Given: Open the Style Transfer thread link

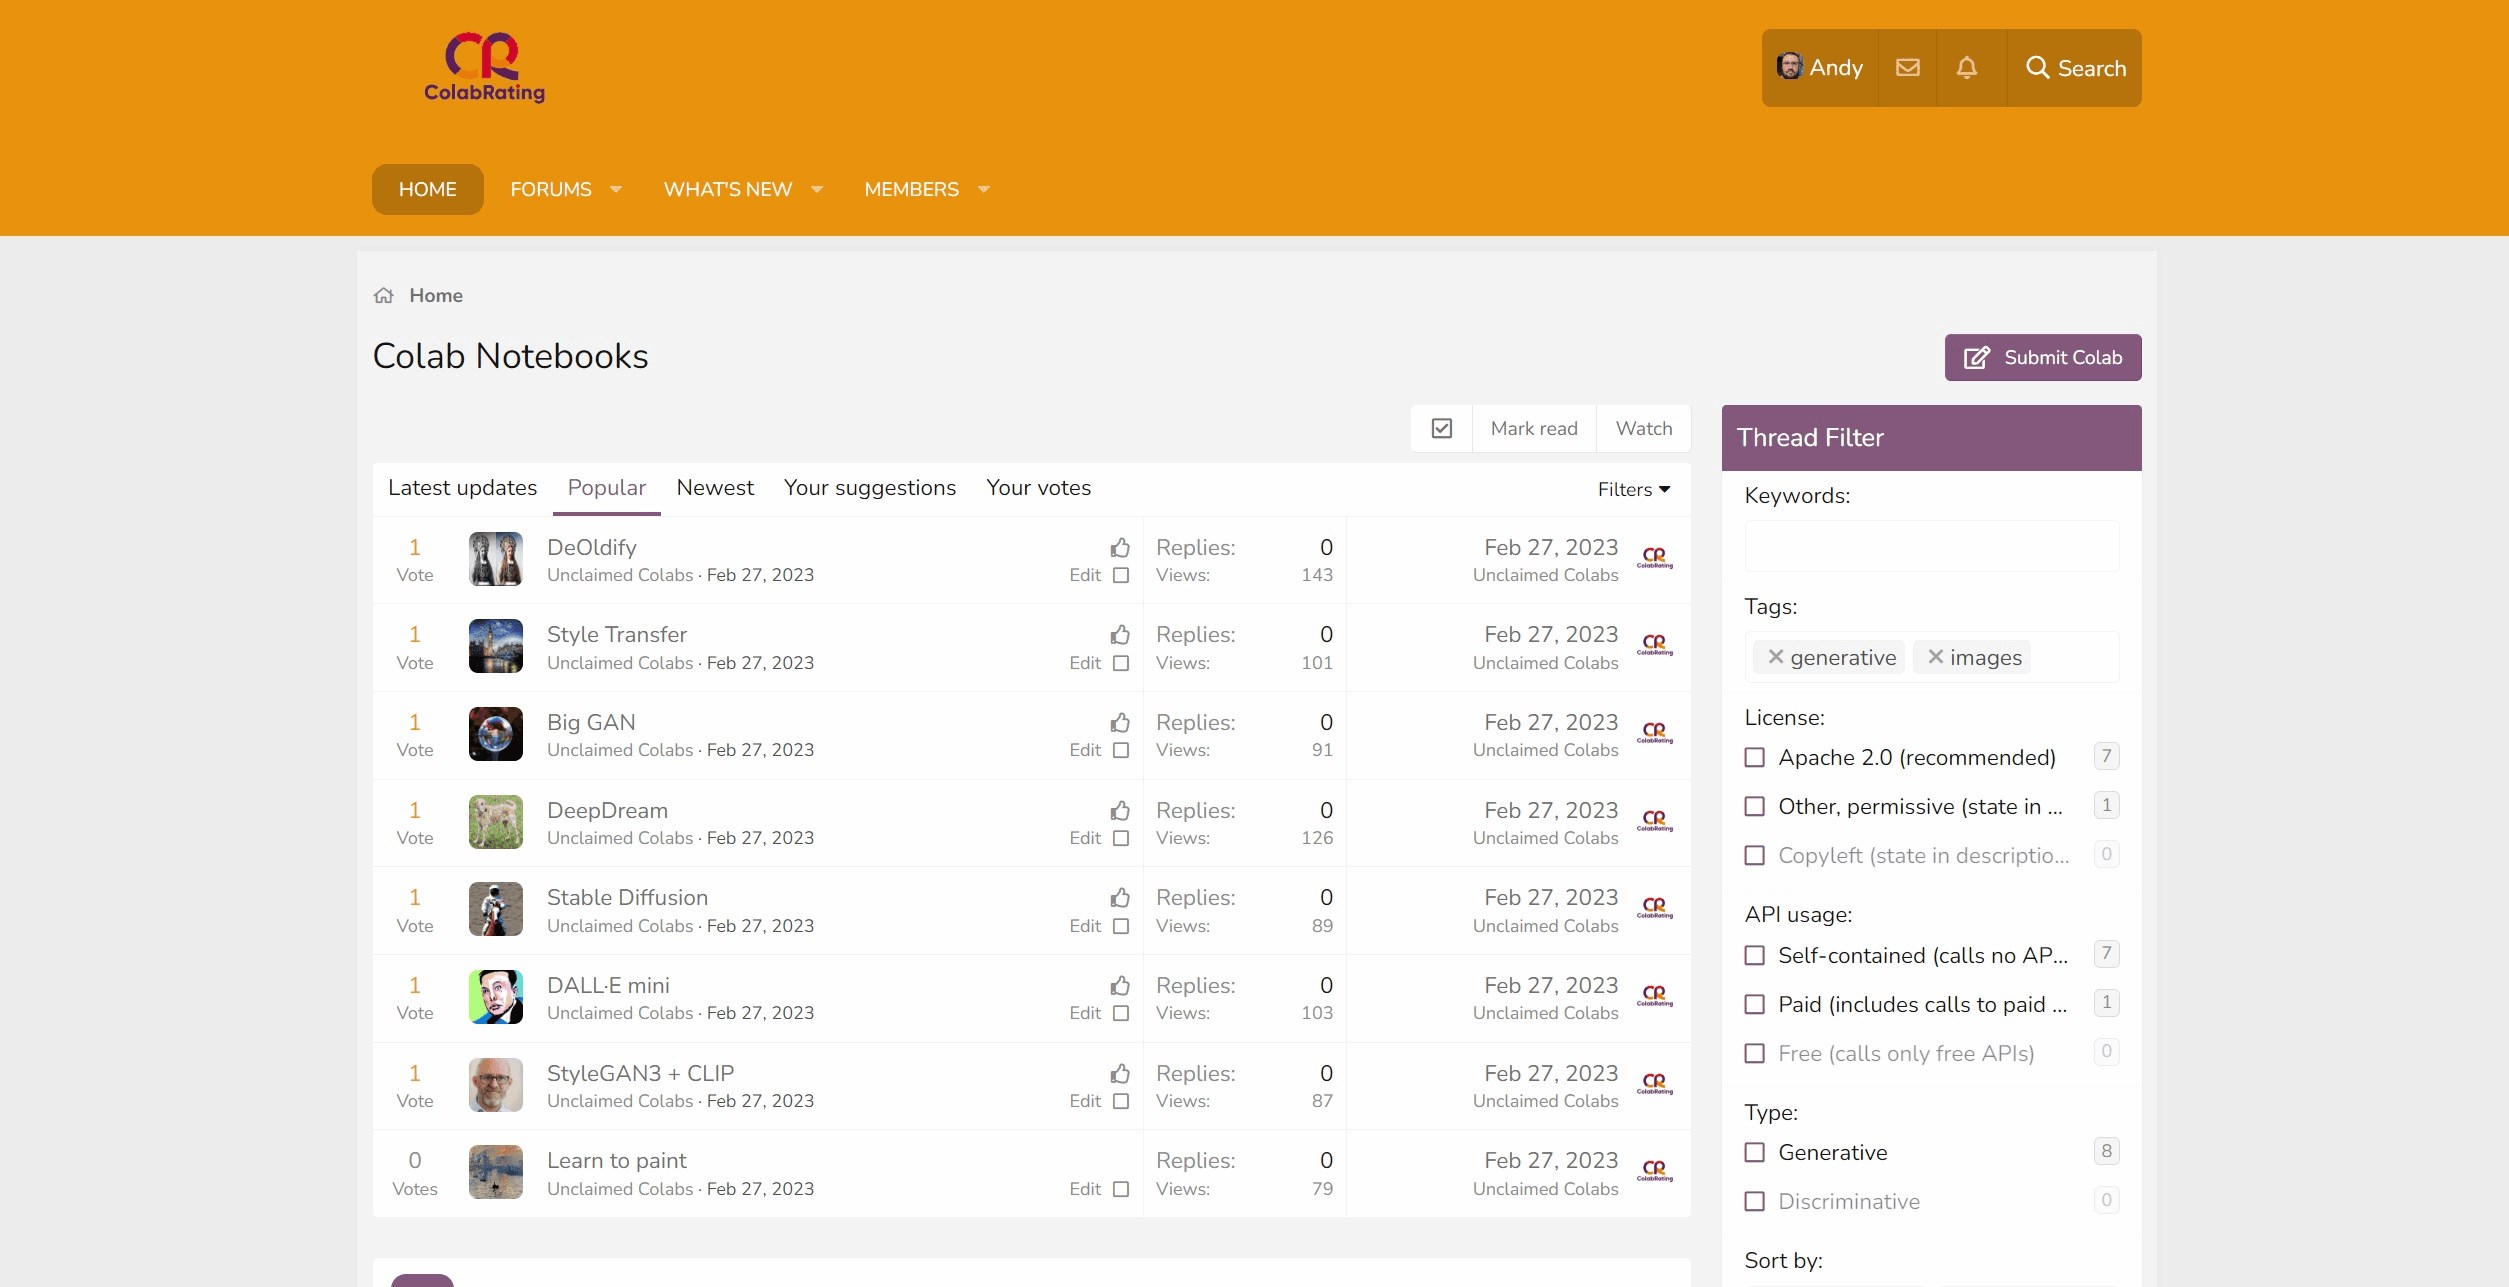Looking at the screenshot, I should tap(616, 635).
